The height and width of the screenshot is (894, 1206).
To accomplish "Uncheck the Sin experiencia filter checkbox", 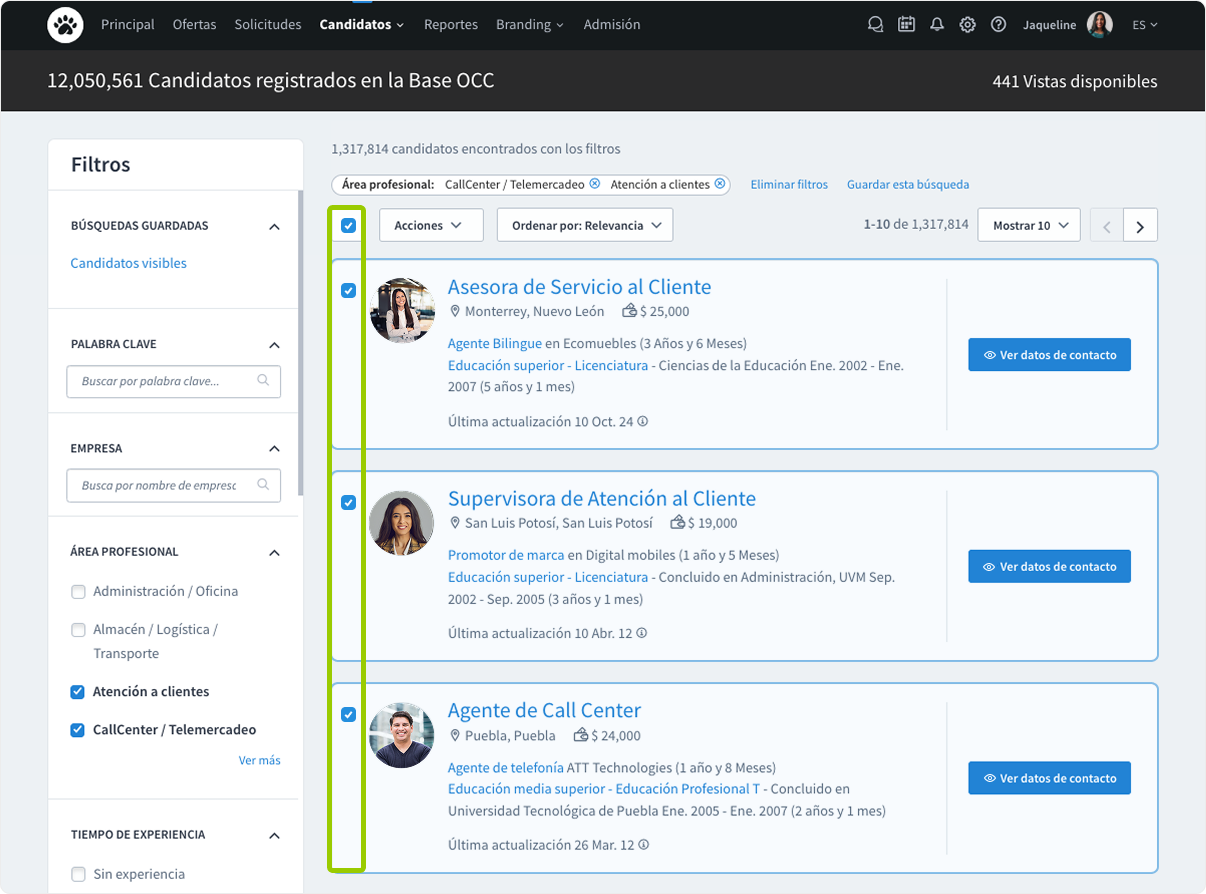I will 78,875.
